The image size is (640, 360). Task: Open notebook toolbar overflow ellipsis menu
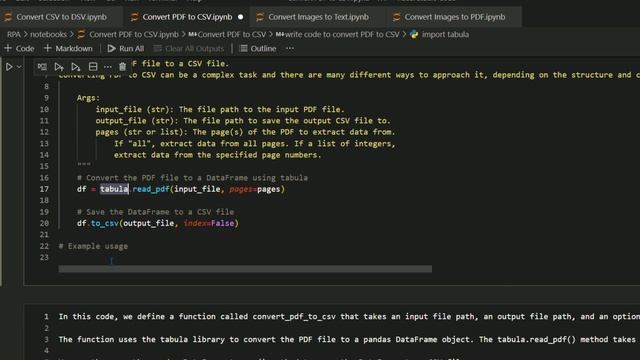point(290,49)
